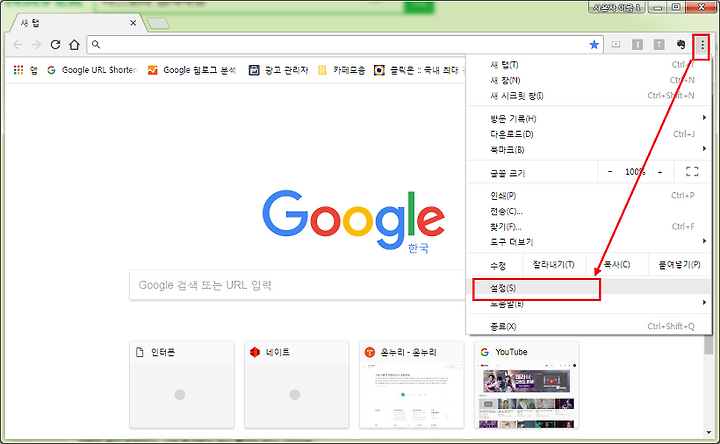The width and height of the screenshot is (720, 444).
Task: Choose 찾기(F)... in the menu
Action: (x=589, y=227)
